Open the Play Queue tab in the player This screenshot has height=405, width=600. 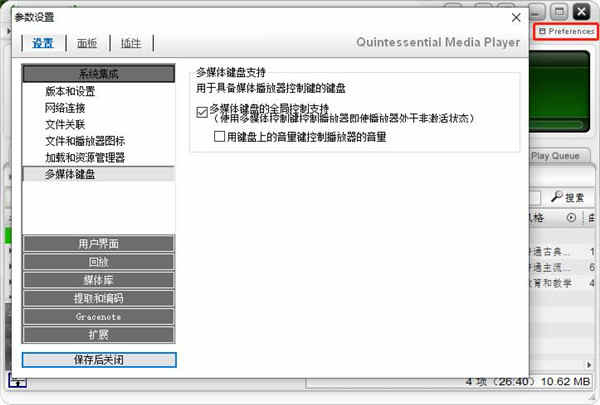pos(555,156)
